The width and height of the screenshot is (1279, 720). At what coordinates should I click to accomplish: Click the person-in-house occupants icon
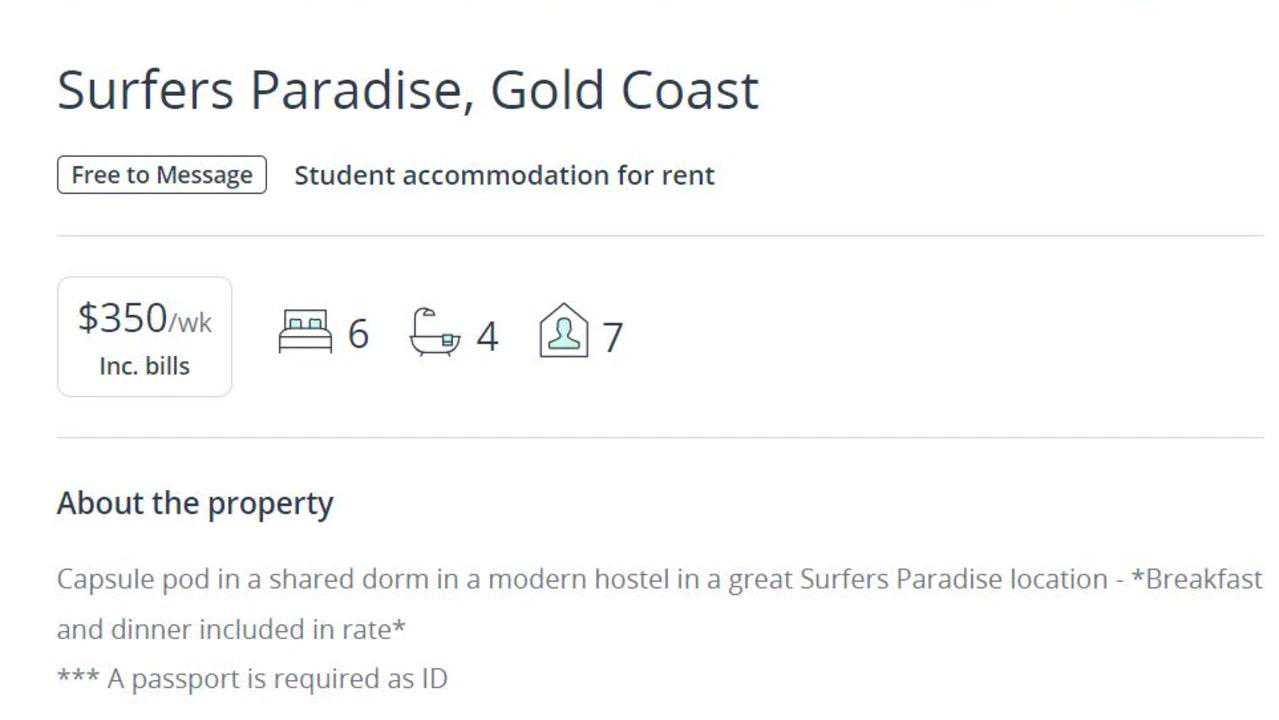(x=564, y=331)
